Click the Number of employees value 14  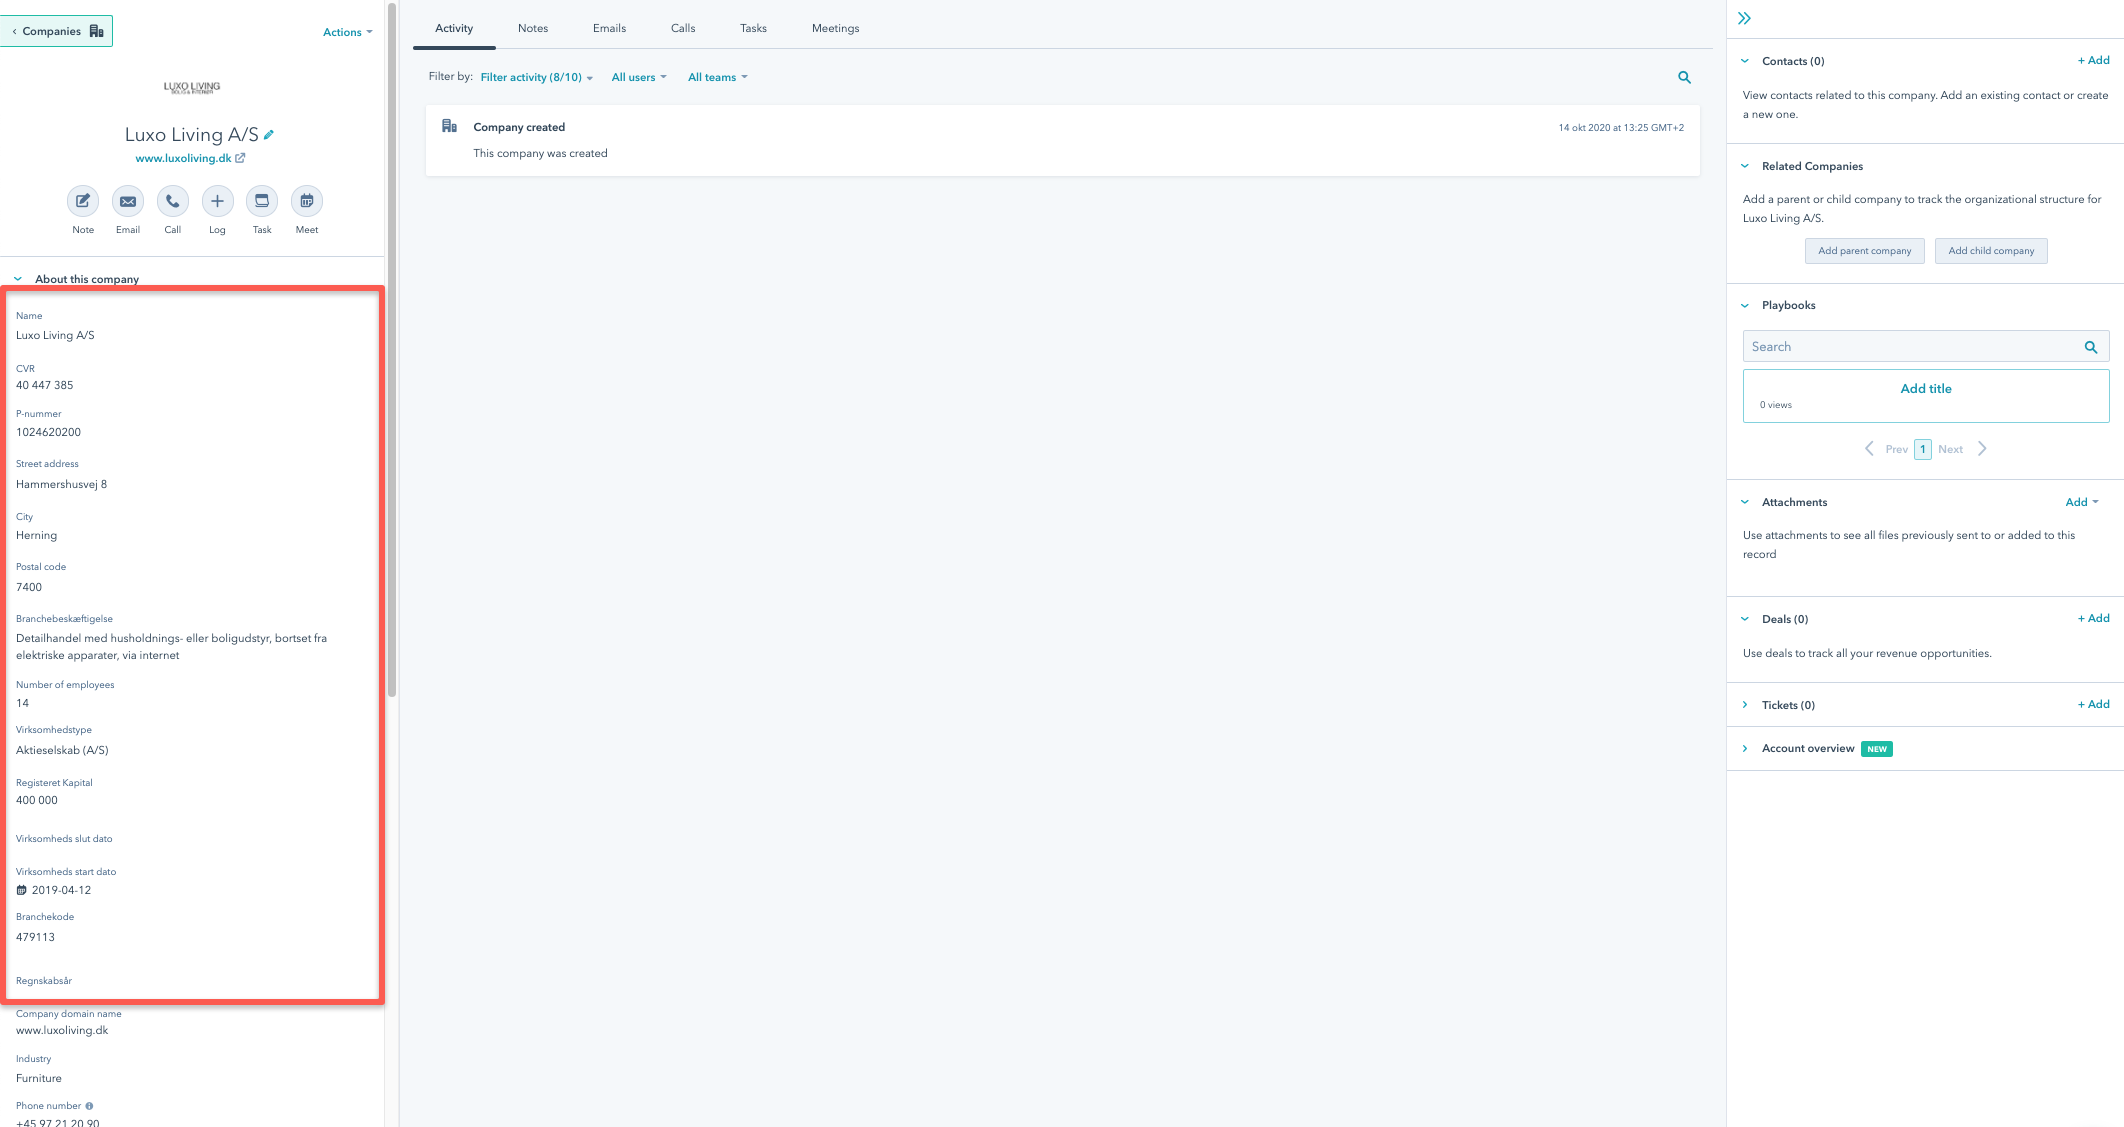point(22,703)
